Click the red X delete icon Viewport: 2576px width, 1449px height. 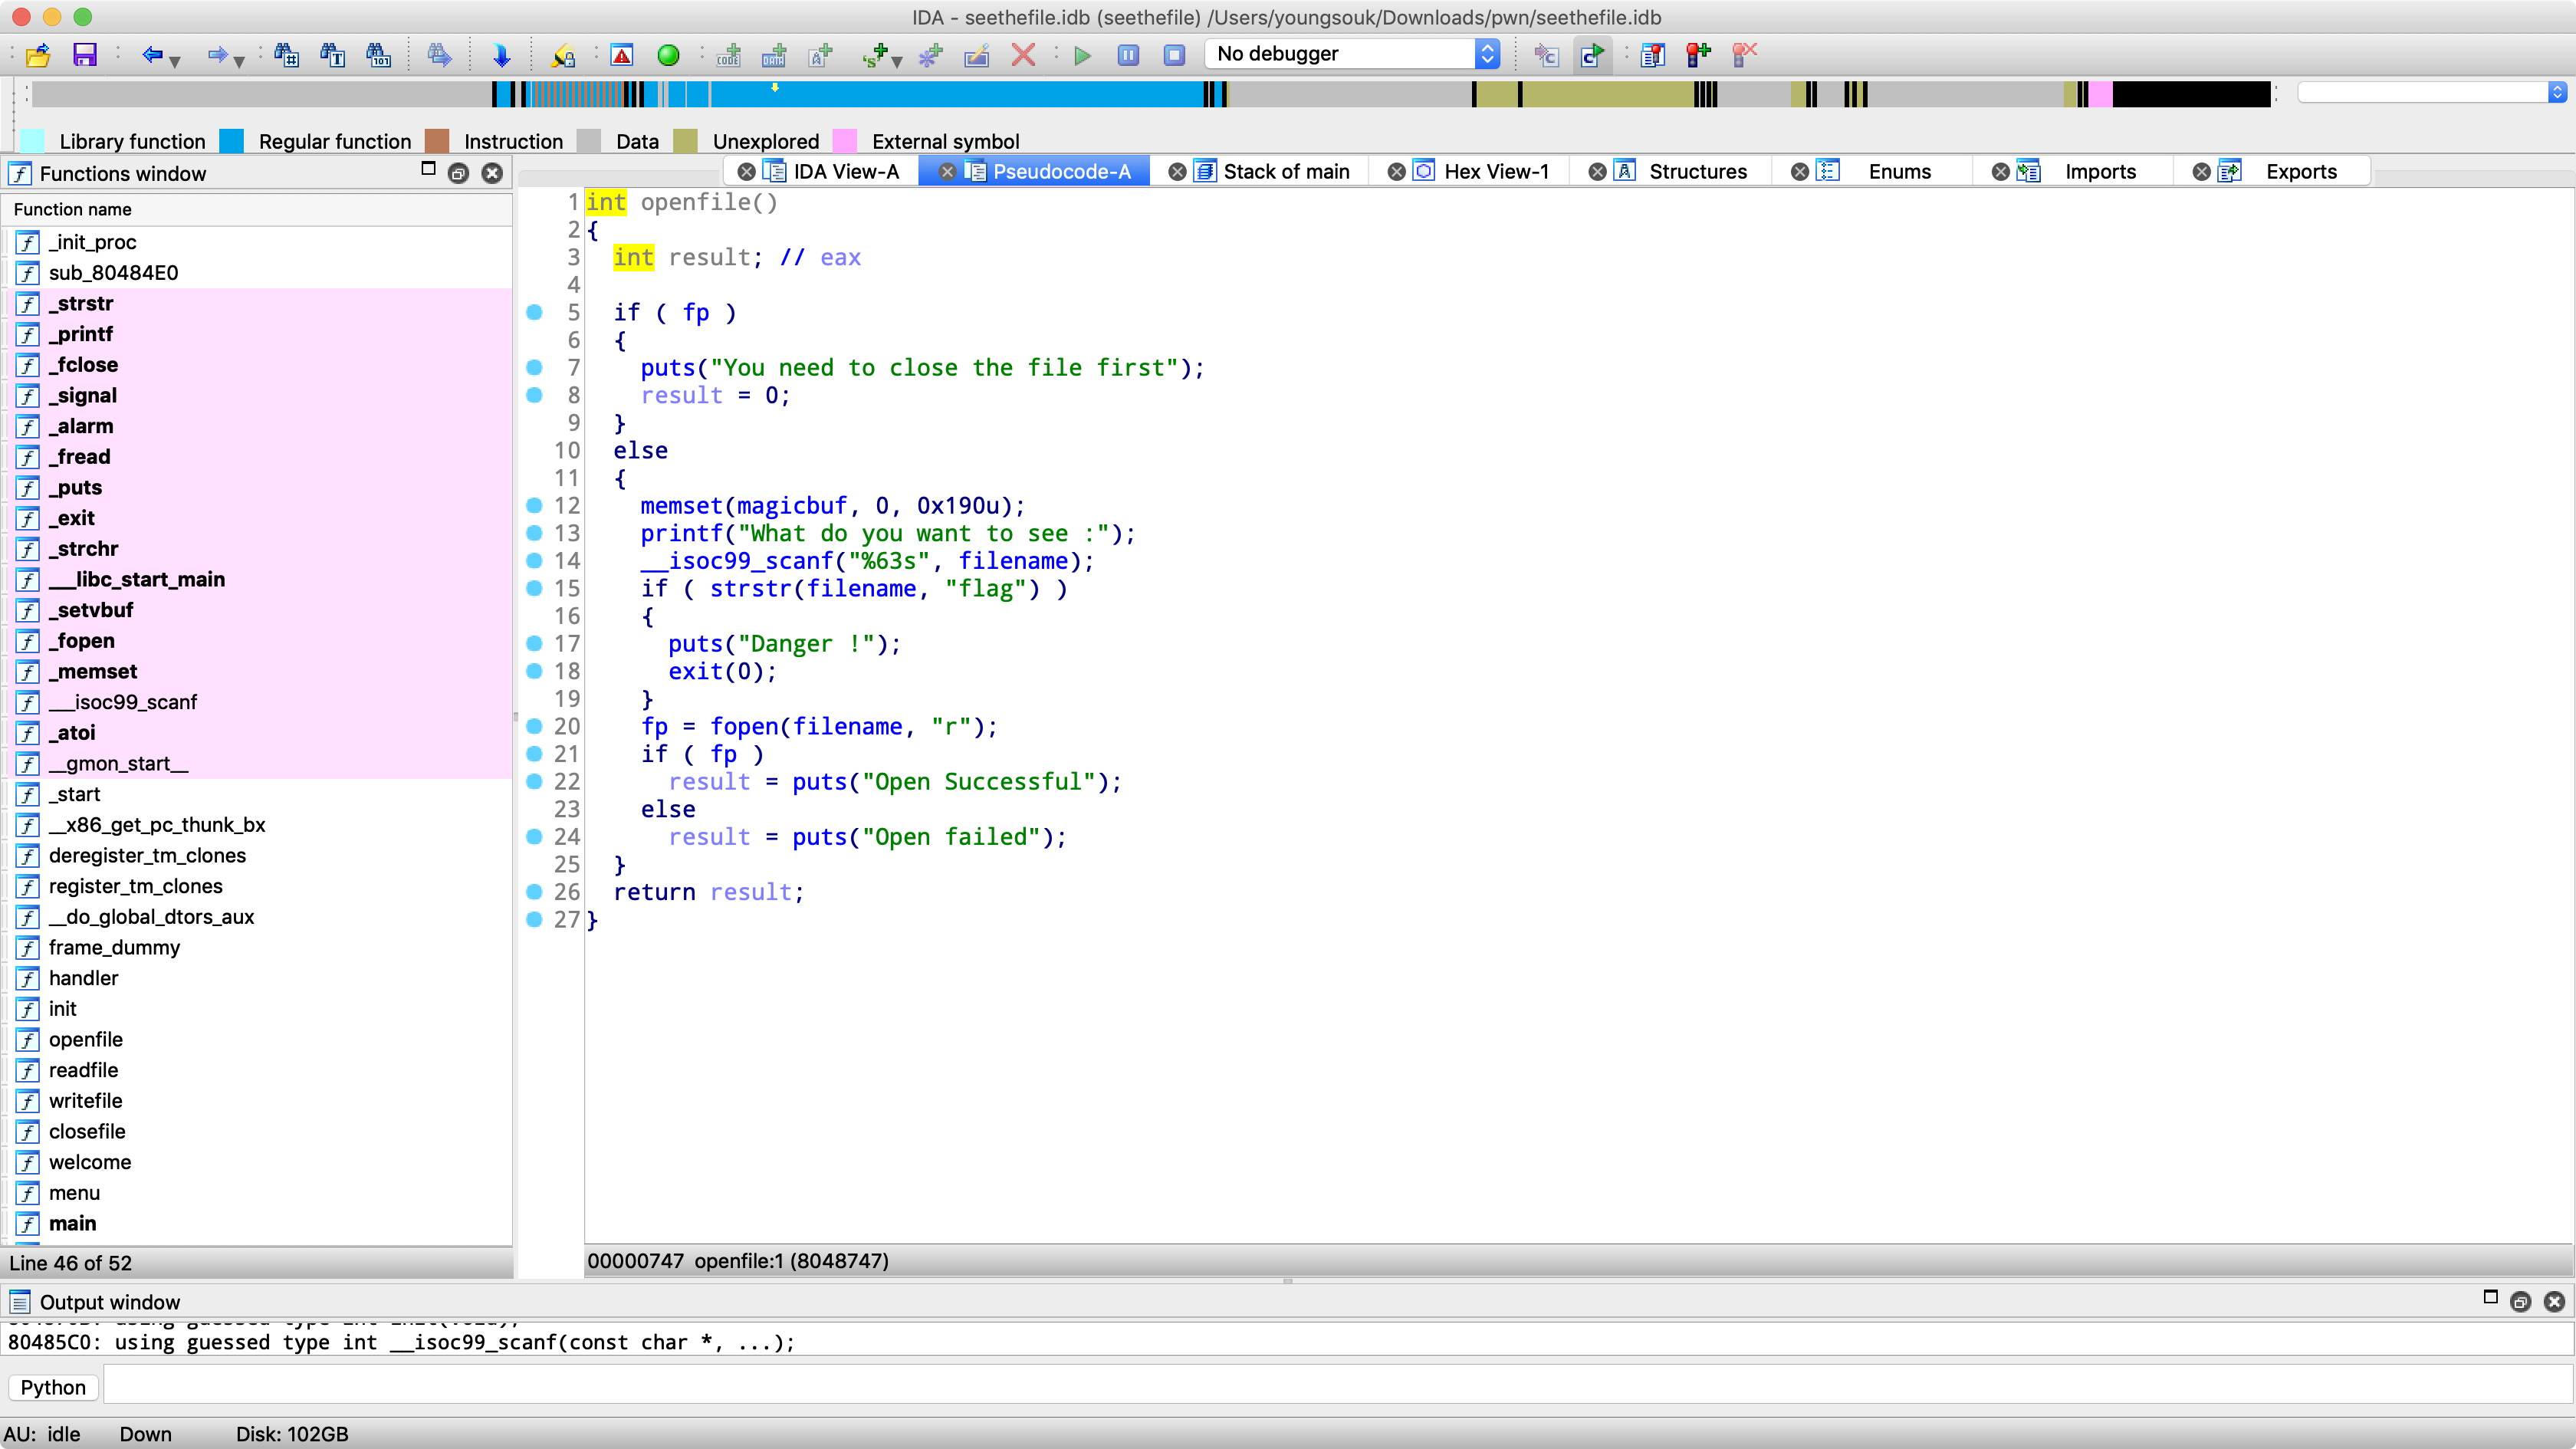pyautogui.click(x=1023, y=55)
